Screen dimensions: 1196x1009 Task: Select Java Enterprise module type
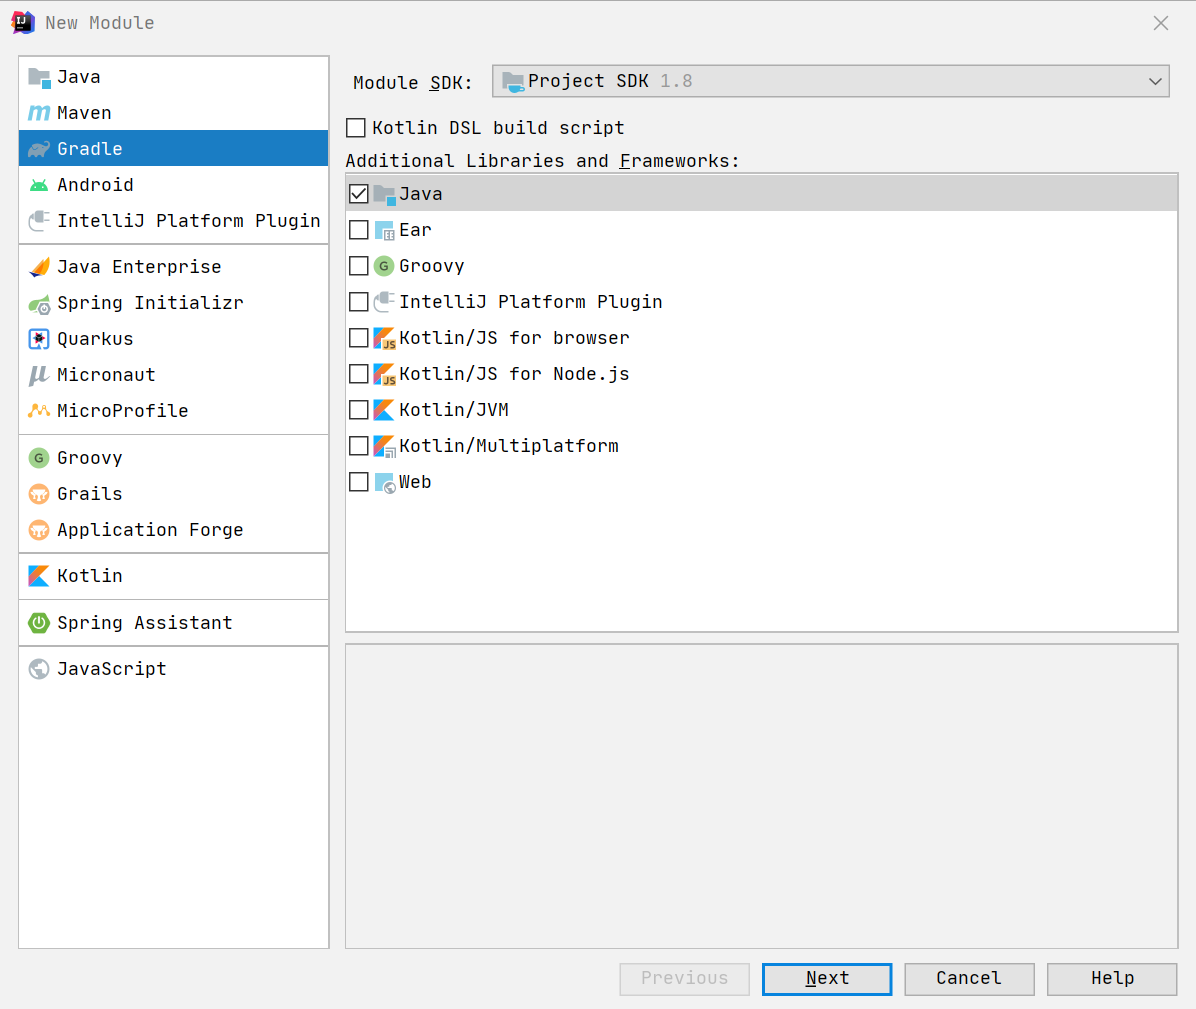[x=139, y=267]
